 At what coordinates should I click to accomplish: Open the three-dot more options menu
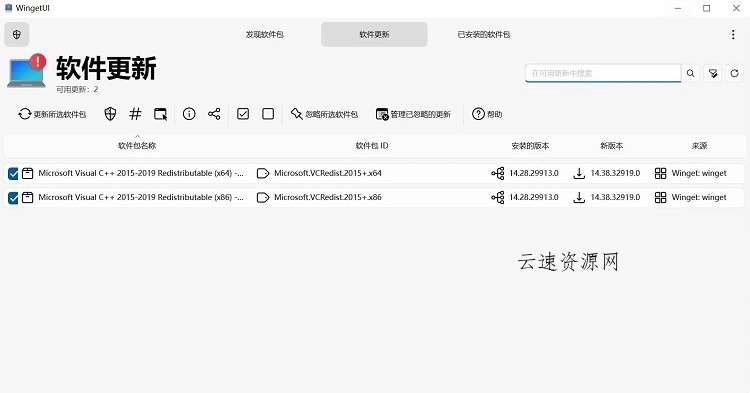click(x=733, y=34)
